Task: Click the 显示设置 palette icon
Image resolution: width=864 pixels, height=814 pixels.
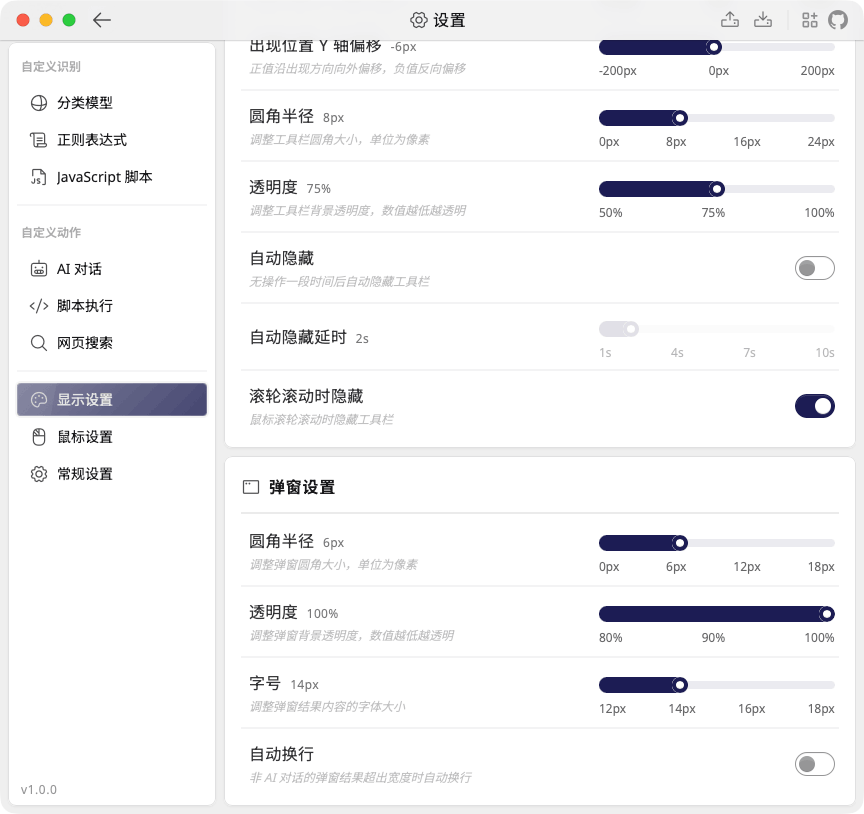Action: pyautogui.click(x=39, y=400)
